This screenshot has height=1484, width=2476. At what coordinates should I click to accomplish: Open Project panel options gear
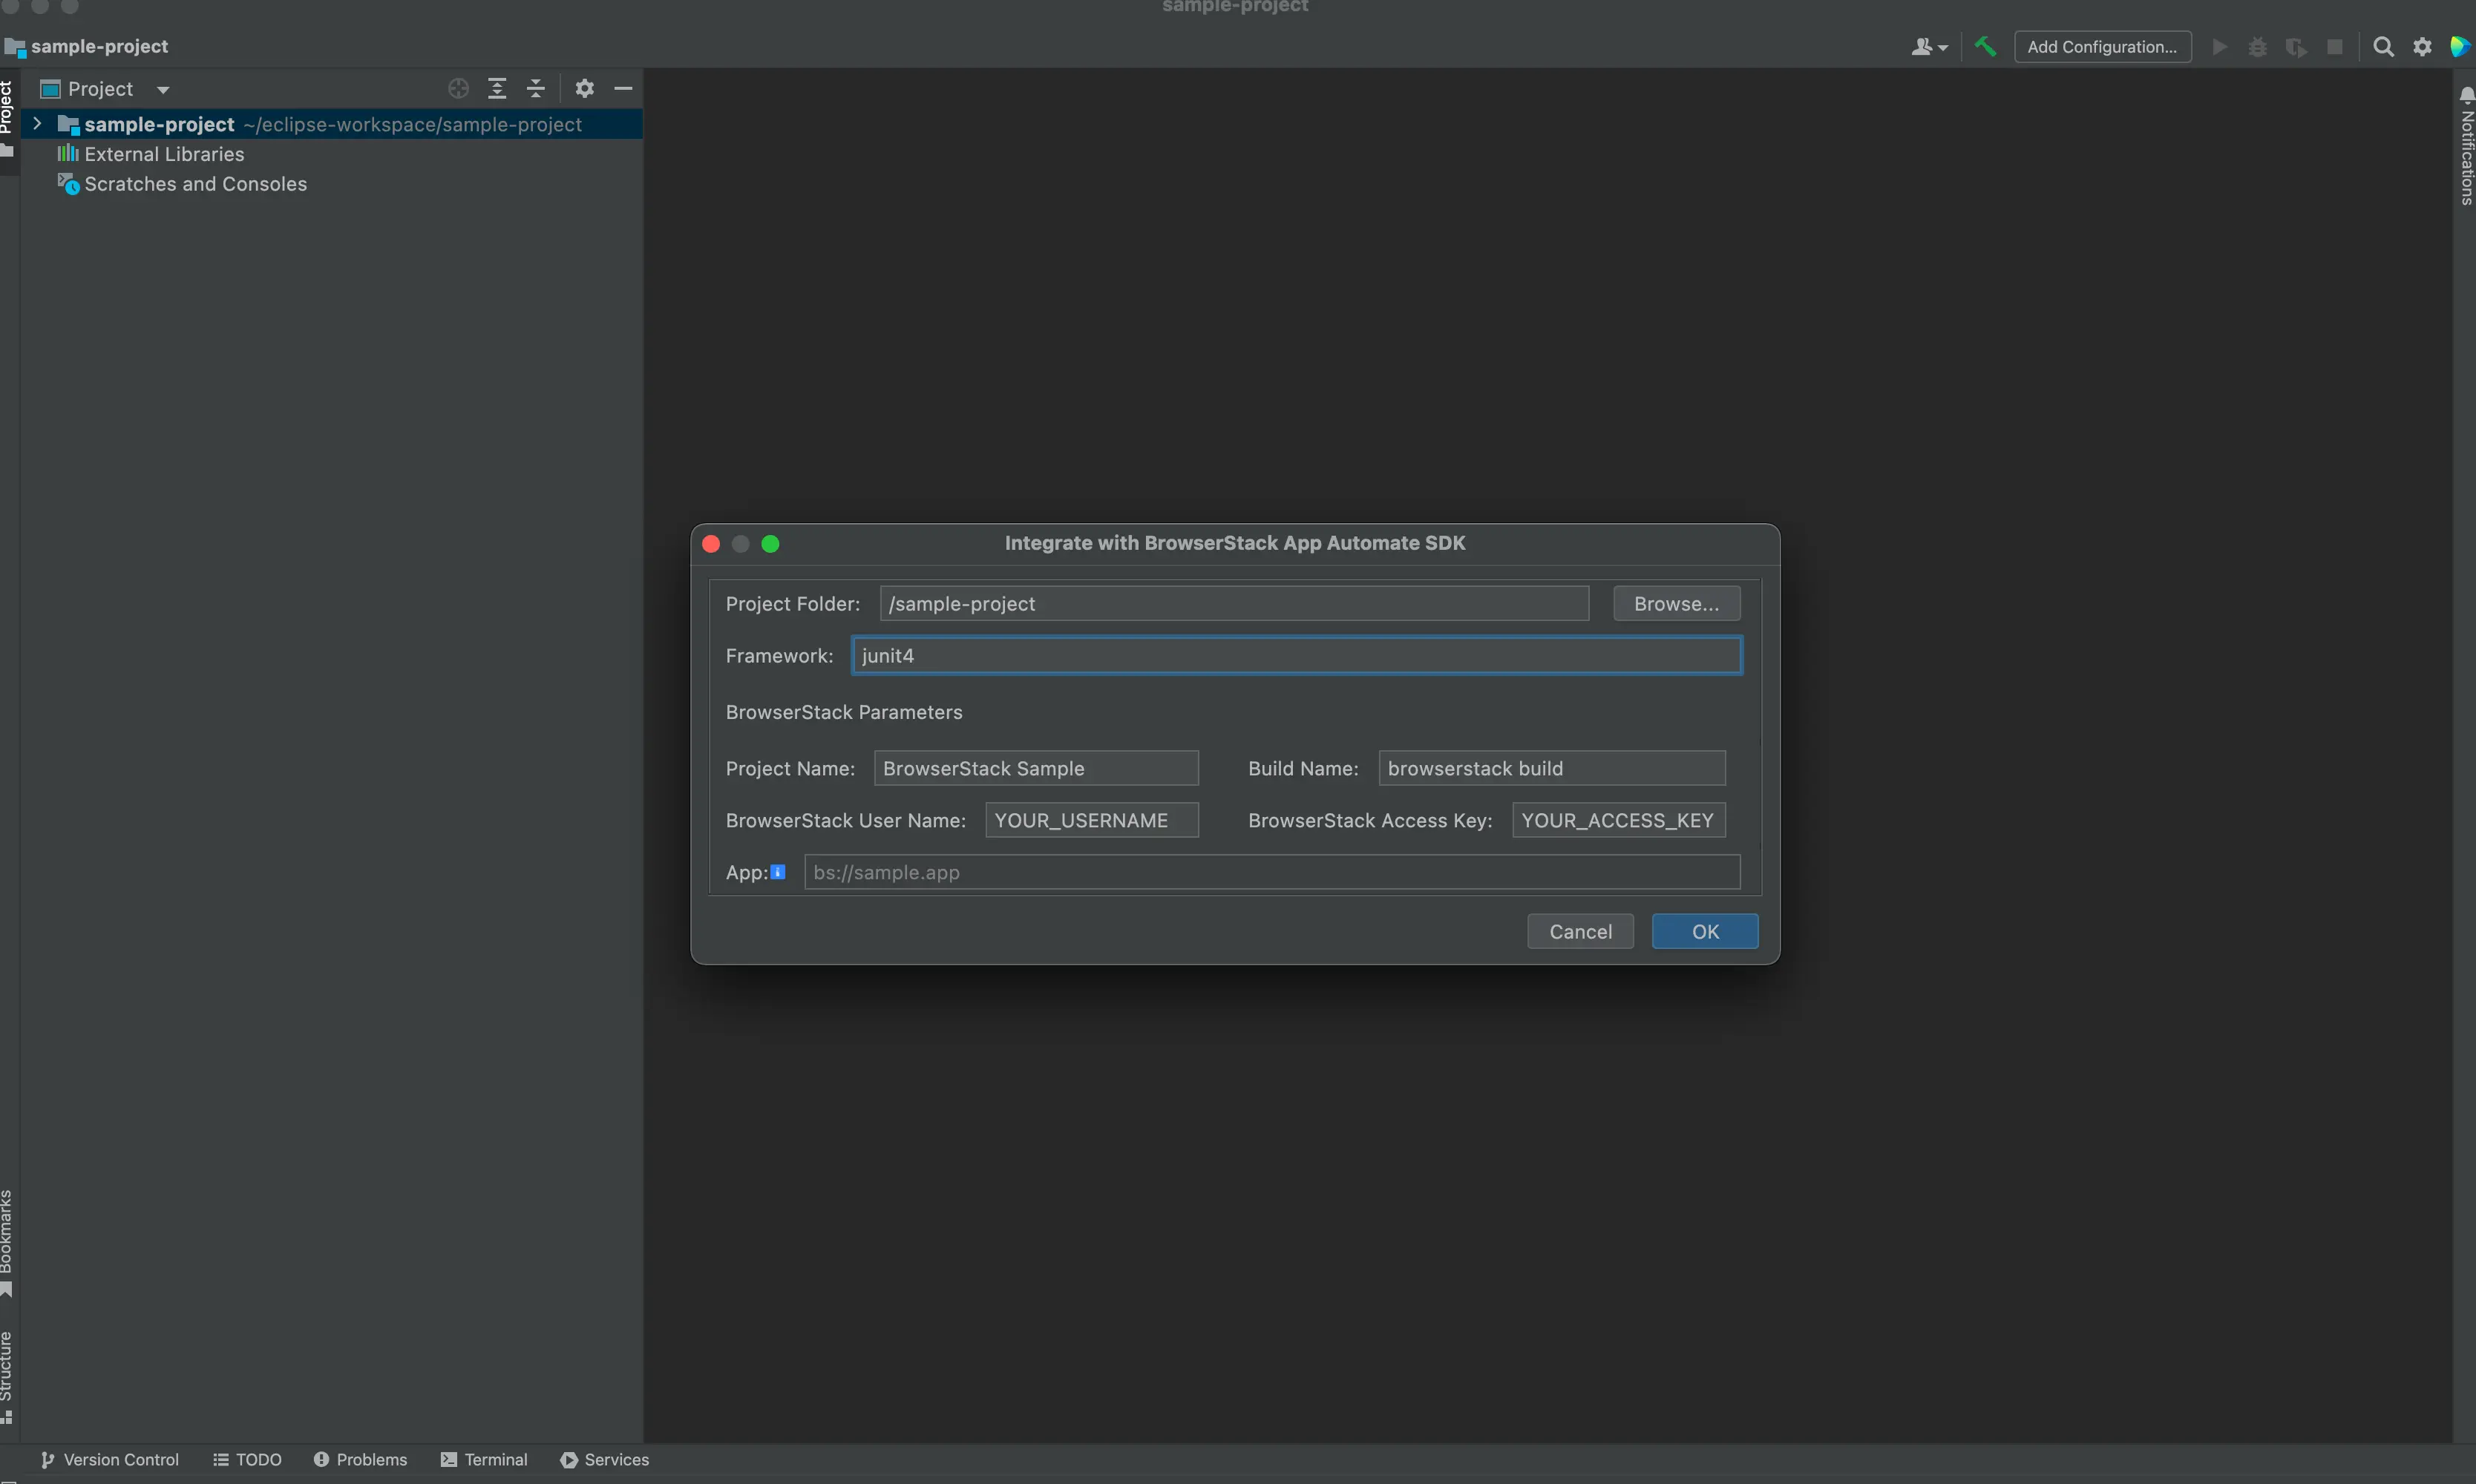point(585,89)
